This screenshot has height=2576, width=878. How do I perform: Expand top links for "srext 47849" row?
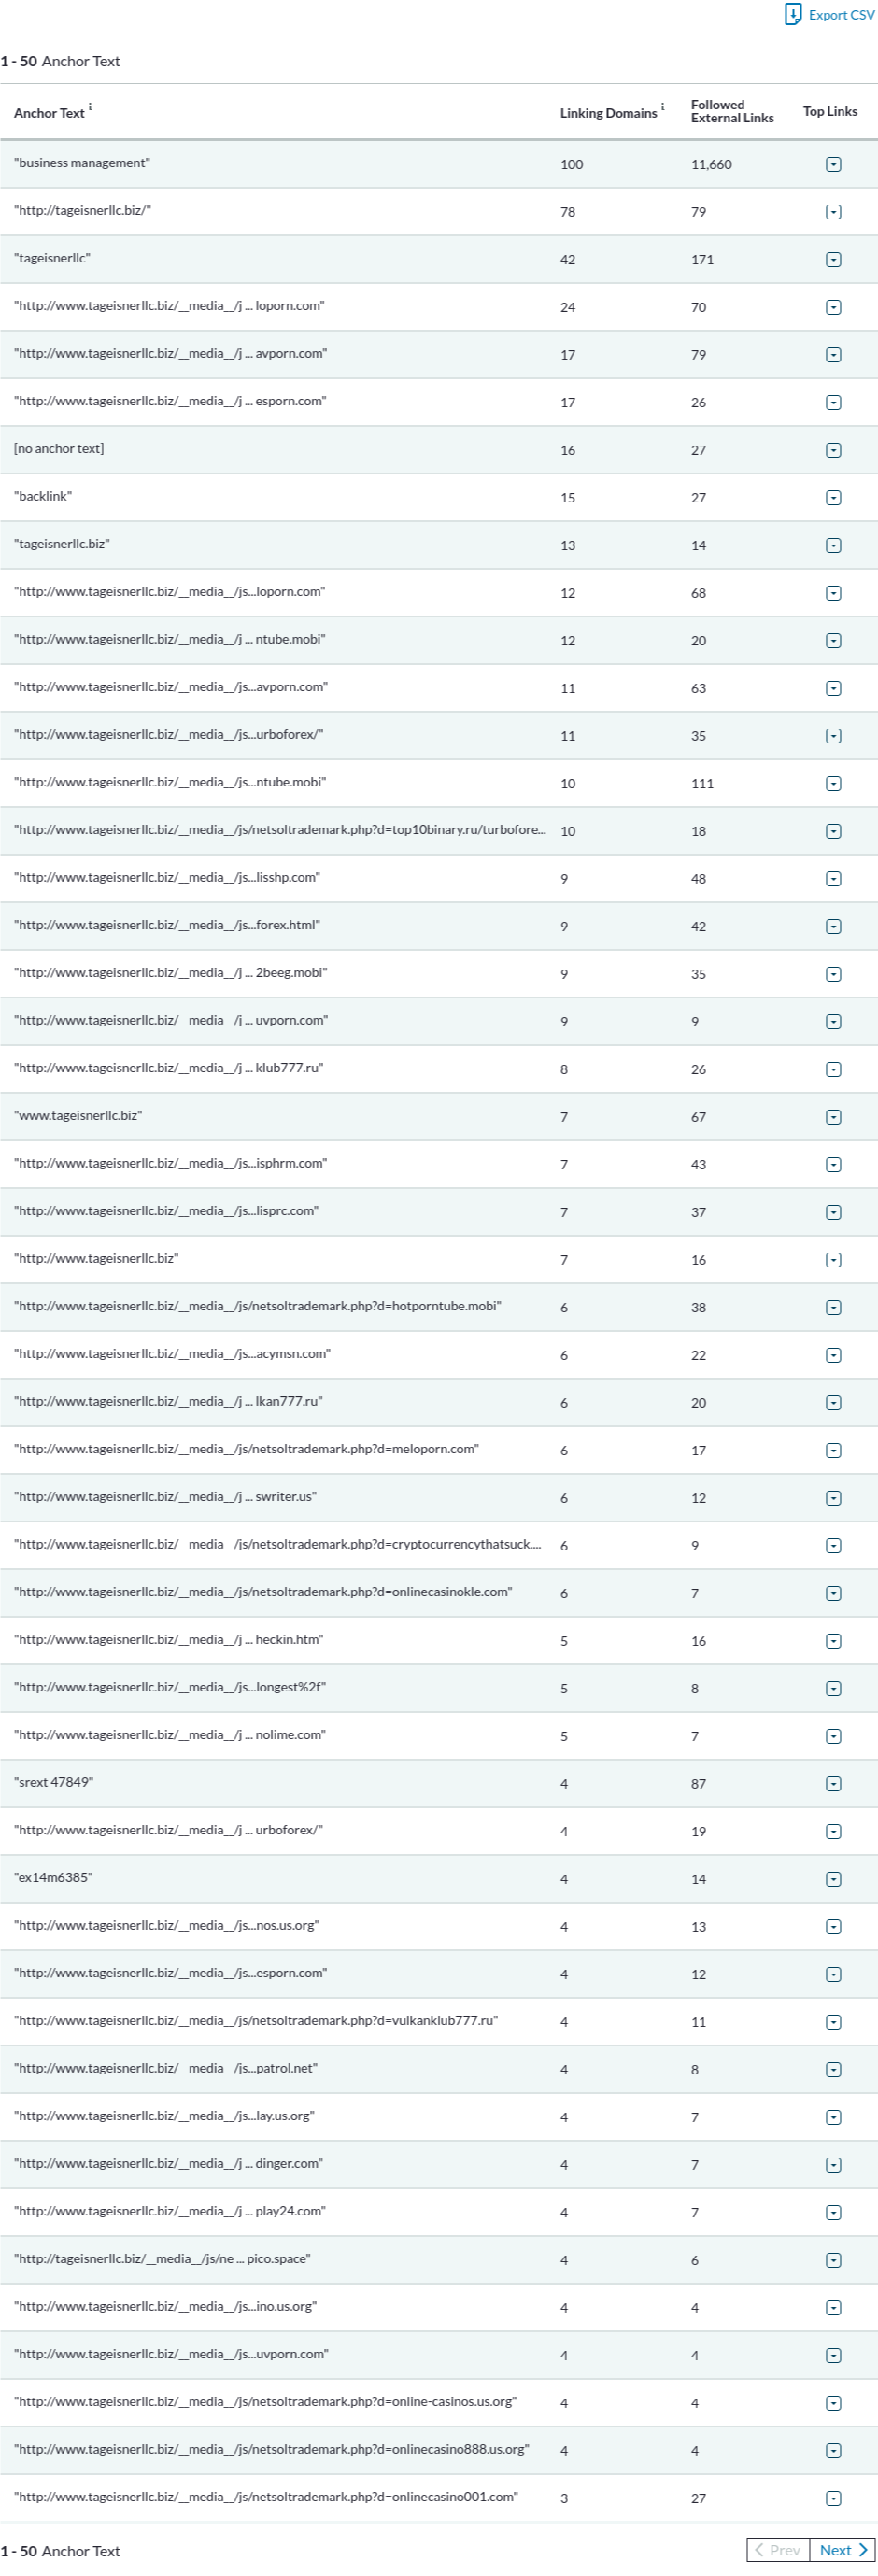[x=833, y=1784]
